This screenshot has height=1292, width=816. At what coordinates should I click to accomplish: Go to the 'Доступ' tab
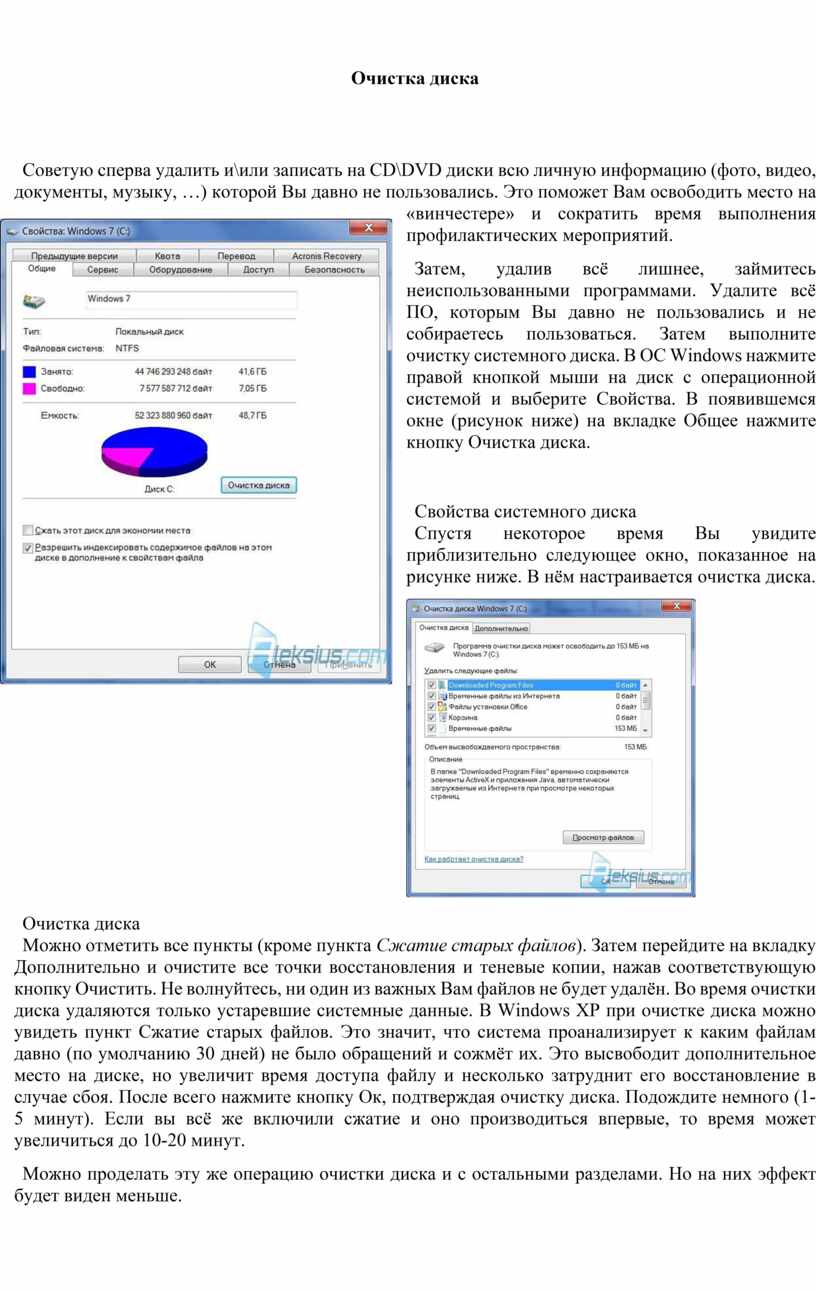258,270
